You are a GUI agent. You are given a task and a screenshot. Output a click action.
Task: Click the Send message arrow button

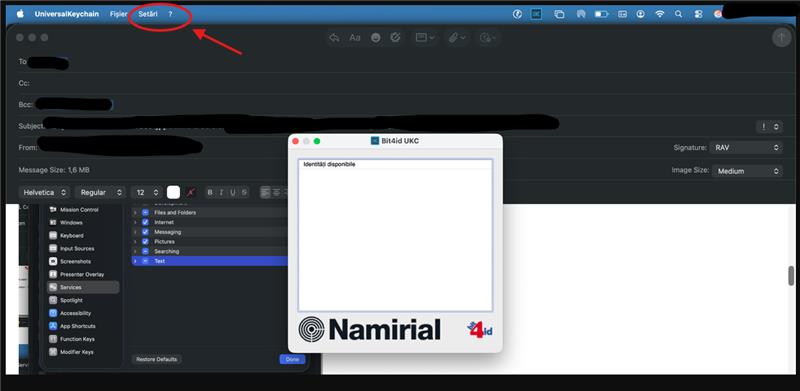point(781,38)
